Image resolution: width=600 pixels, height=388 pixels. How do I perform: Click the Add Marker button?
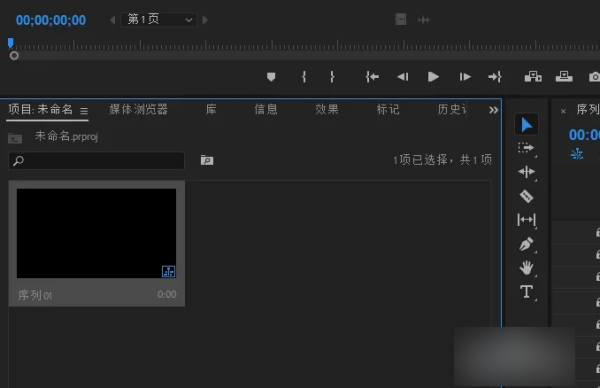[x=271, y=77]
